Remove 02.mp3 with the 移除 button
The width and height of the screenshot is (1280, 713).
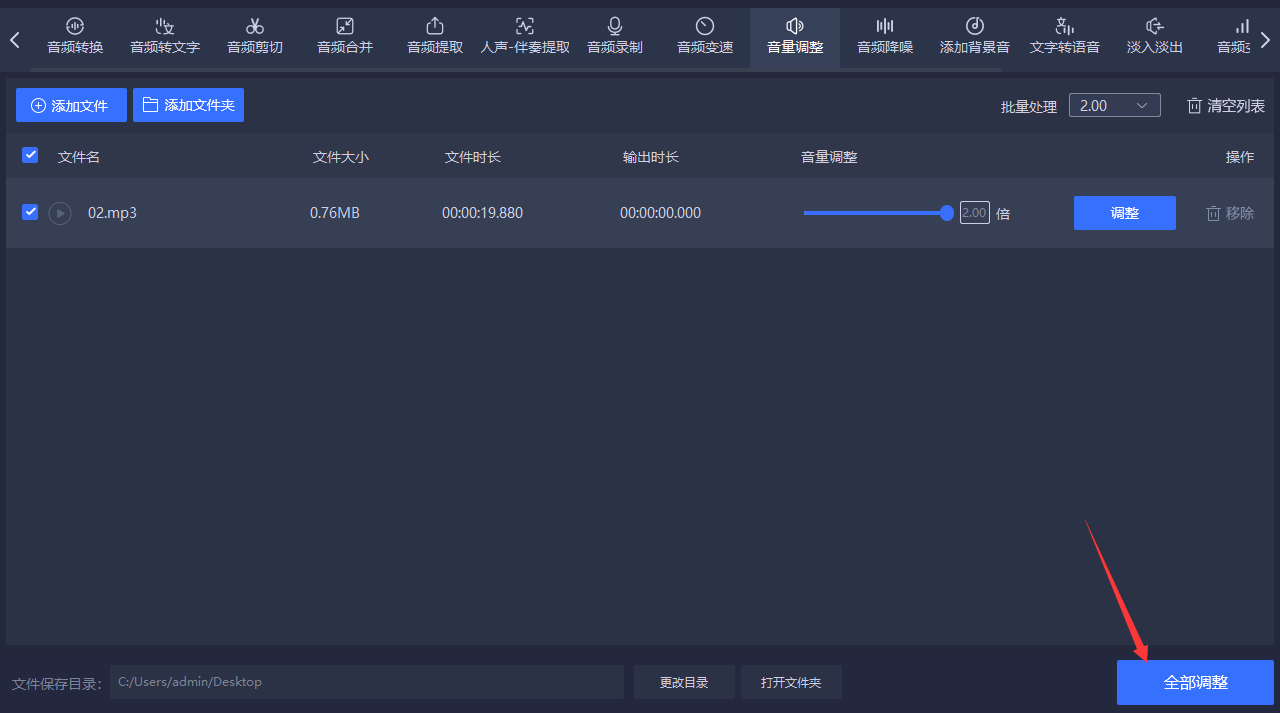pos(1230,213)
